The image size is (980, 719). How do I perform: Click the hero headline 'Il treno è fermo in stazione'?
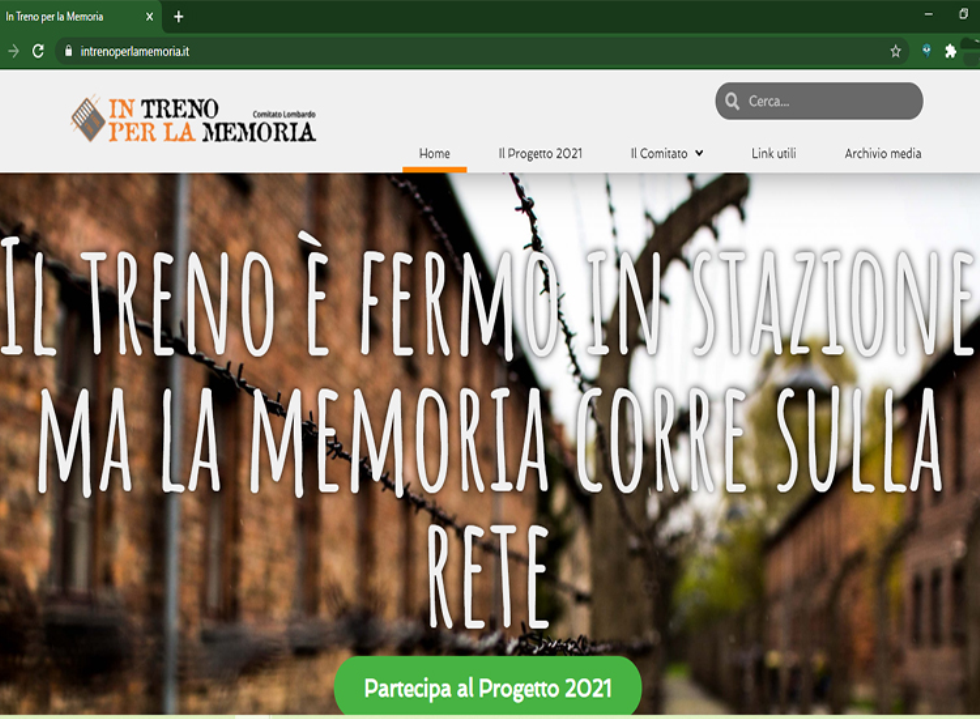tap(488, 298)
